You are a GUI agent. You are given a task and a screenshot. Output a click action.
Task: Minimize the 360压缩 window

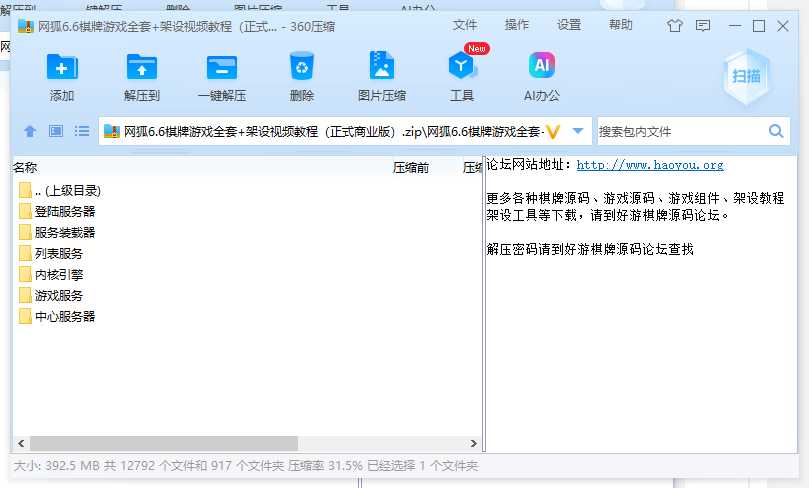click(x=735, y=25)
